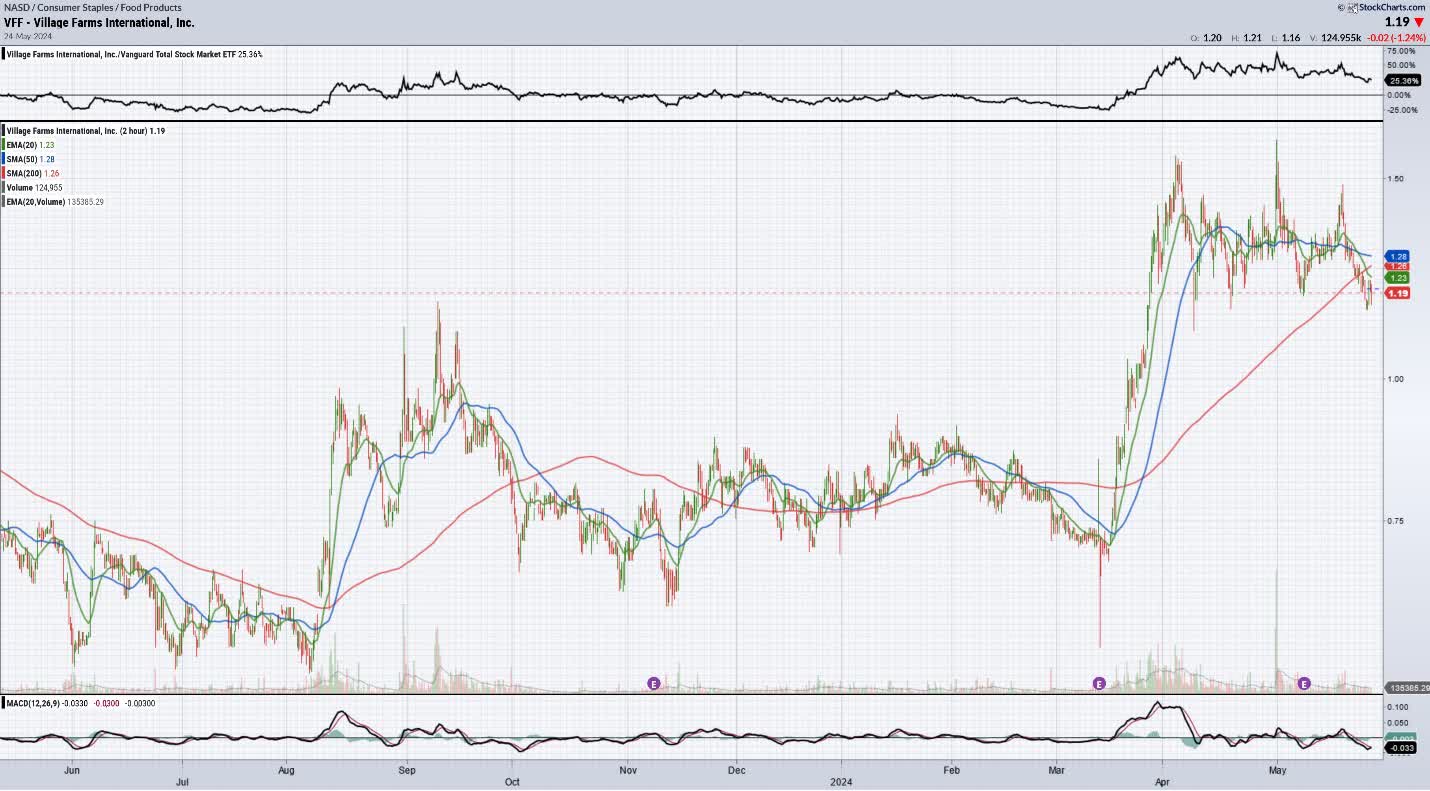Click the purple E earnings marker in November
Screen dimensions: 1430x791
(652, 683)
